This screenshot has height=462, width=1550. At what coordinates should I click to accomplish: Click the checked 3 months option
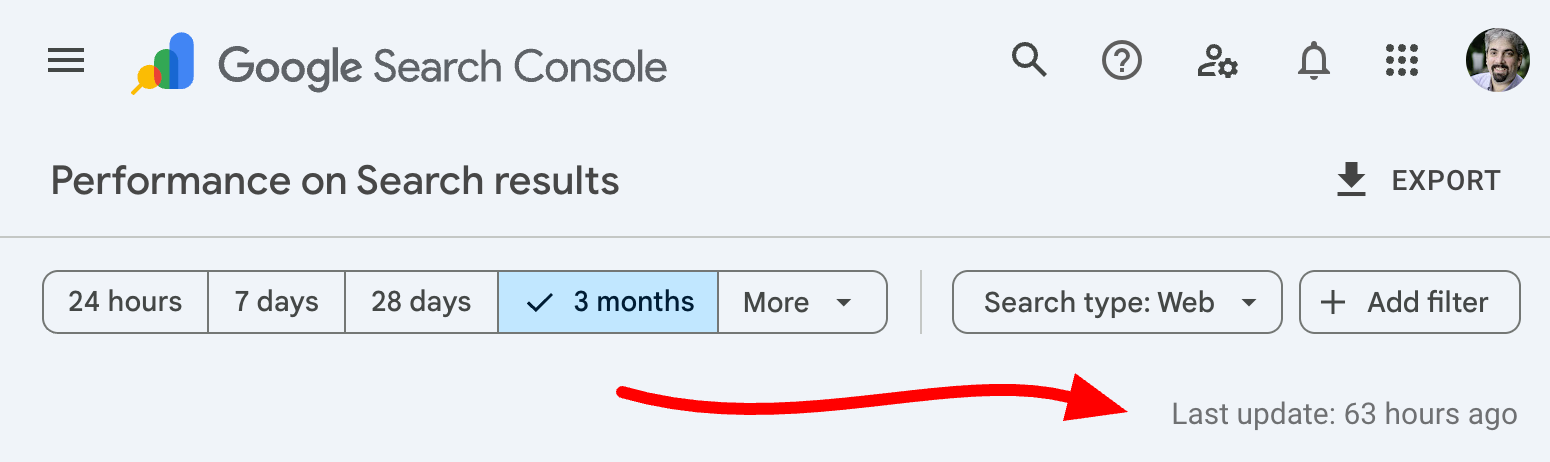608,302
